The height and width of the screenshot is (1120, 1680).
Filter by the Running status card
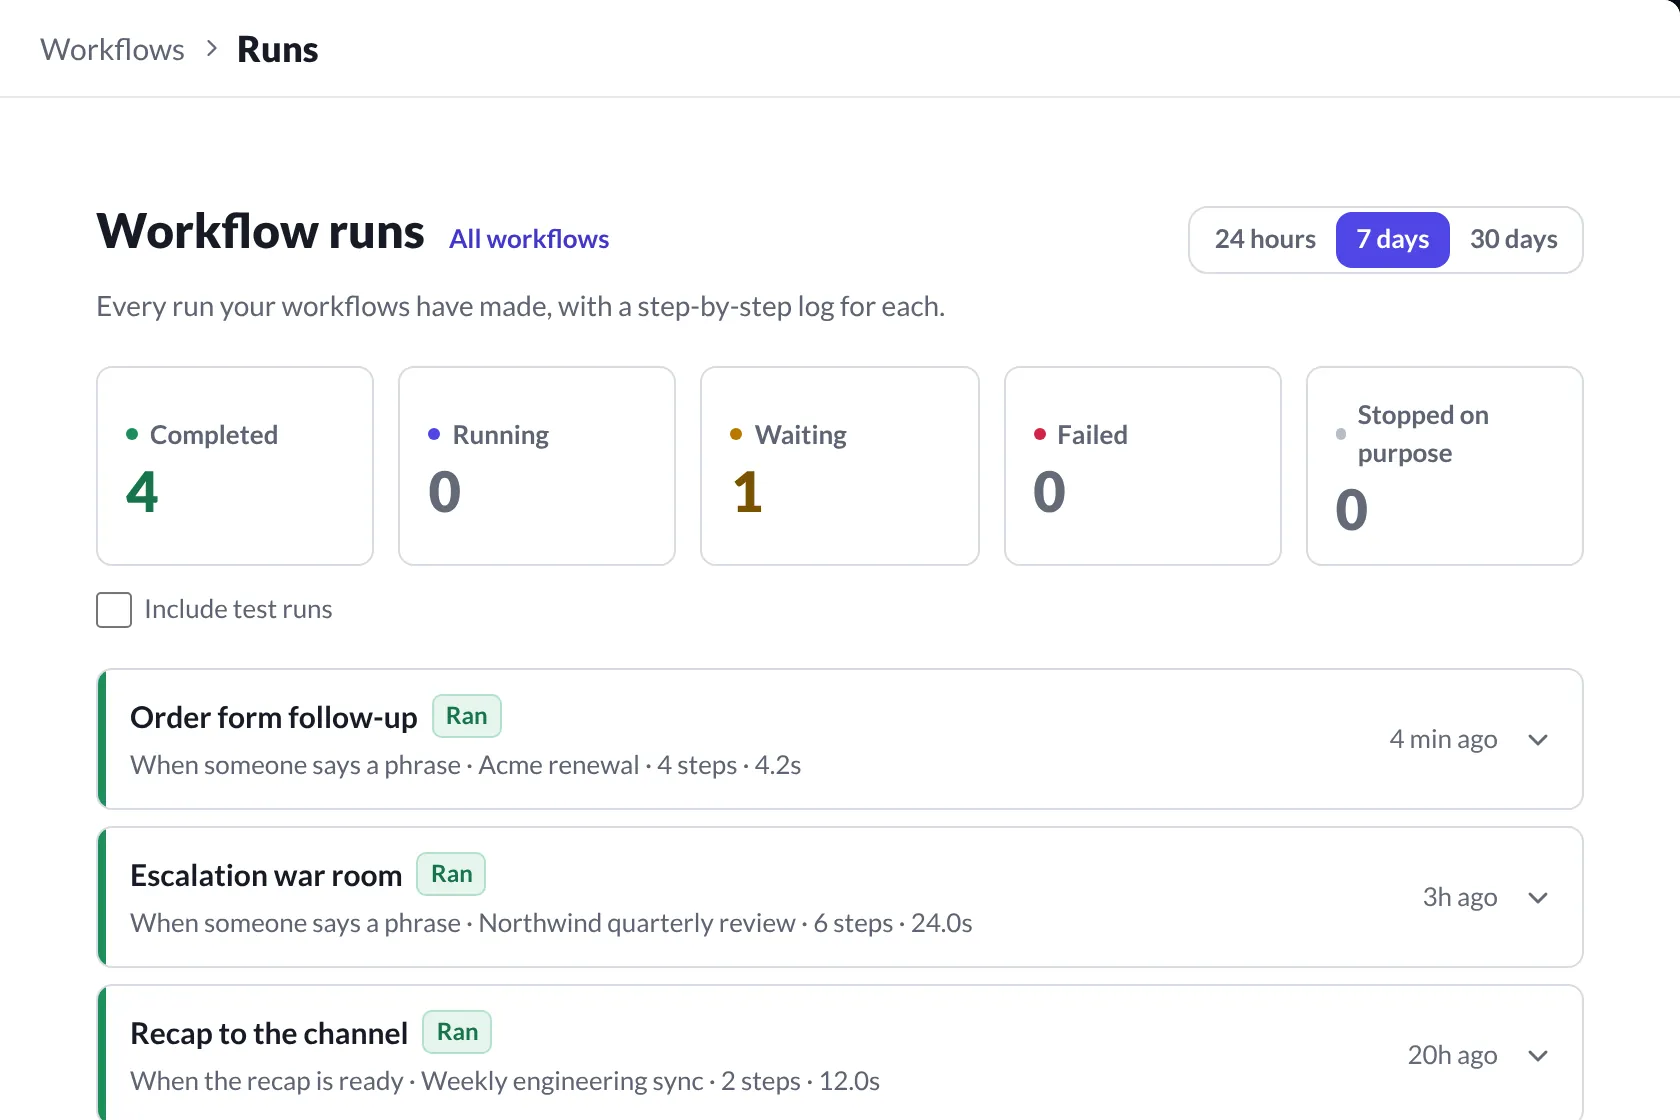pos(537,466)
